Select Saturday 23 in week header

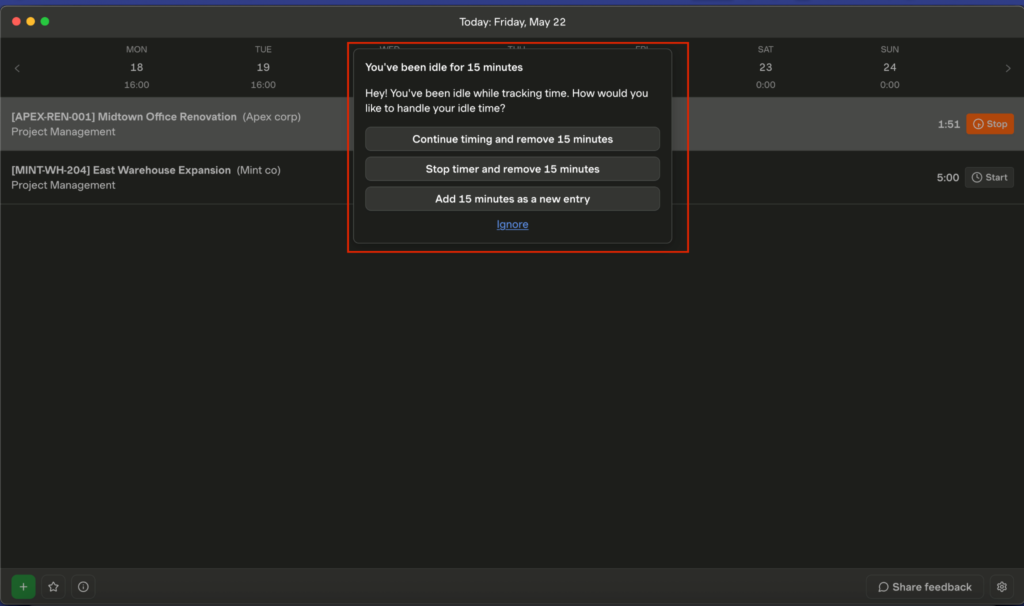click(x=765, y=67)
